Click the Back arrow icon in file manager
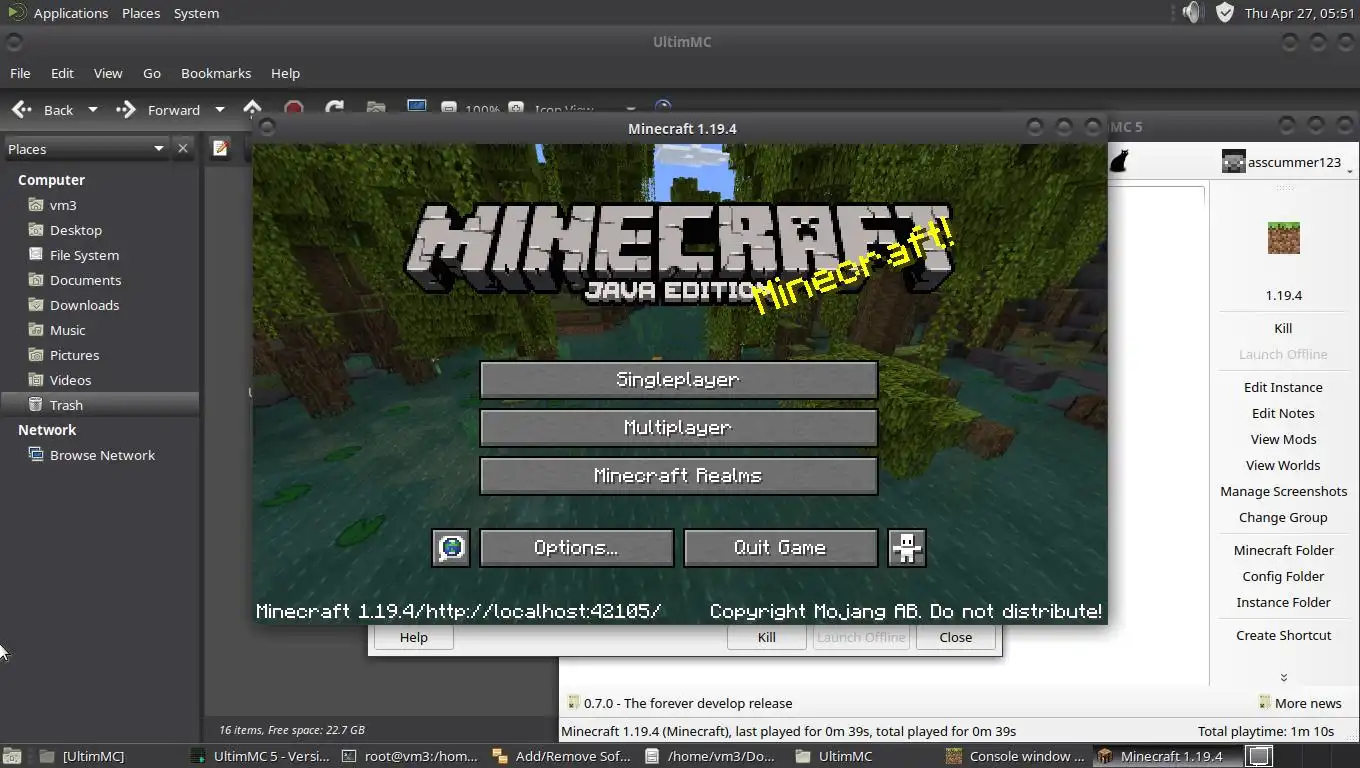Screen dimensions: 1360x768 (x=22, y=109)
